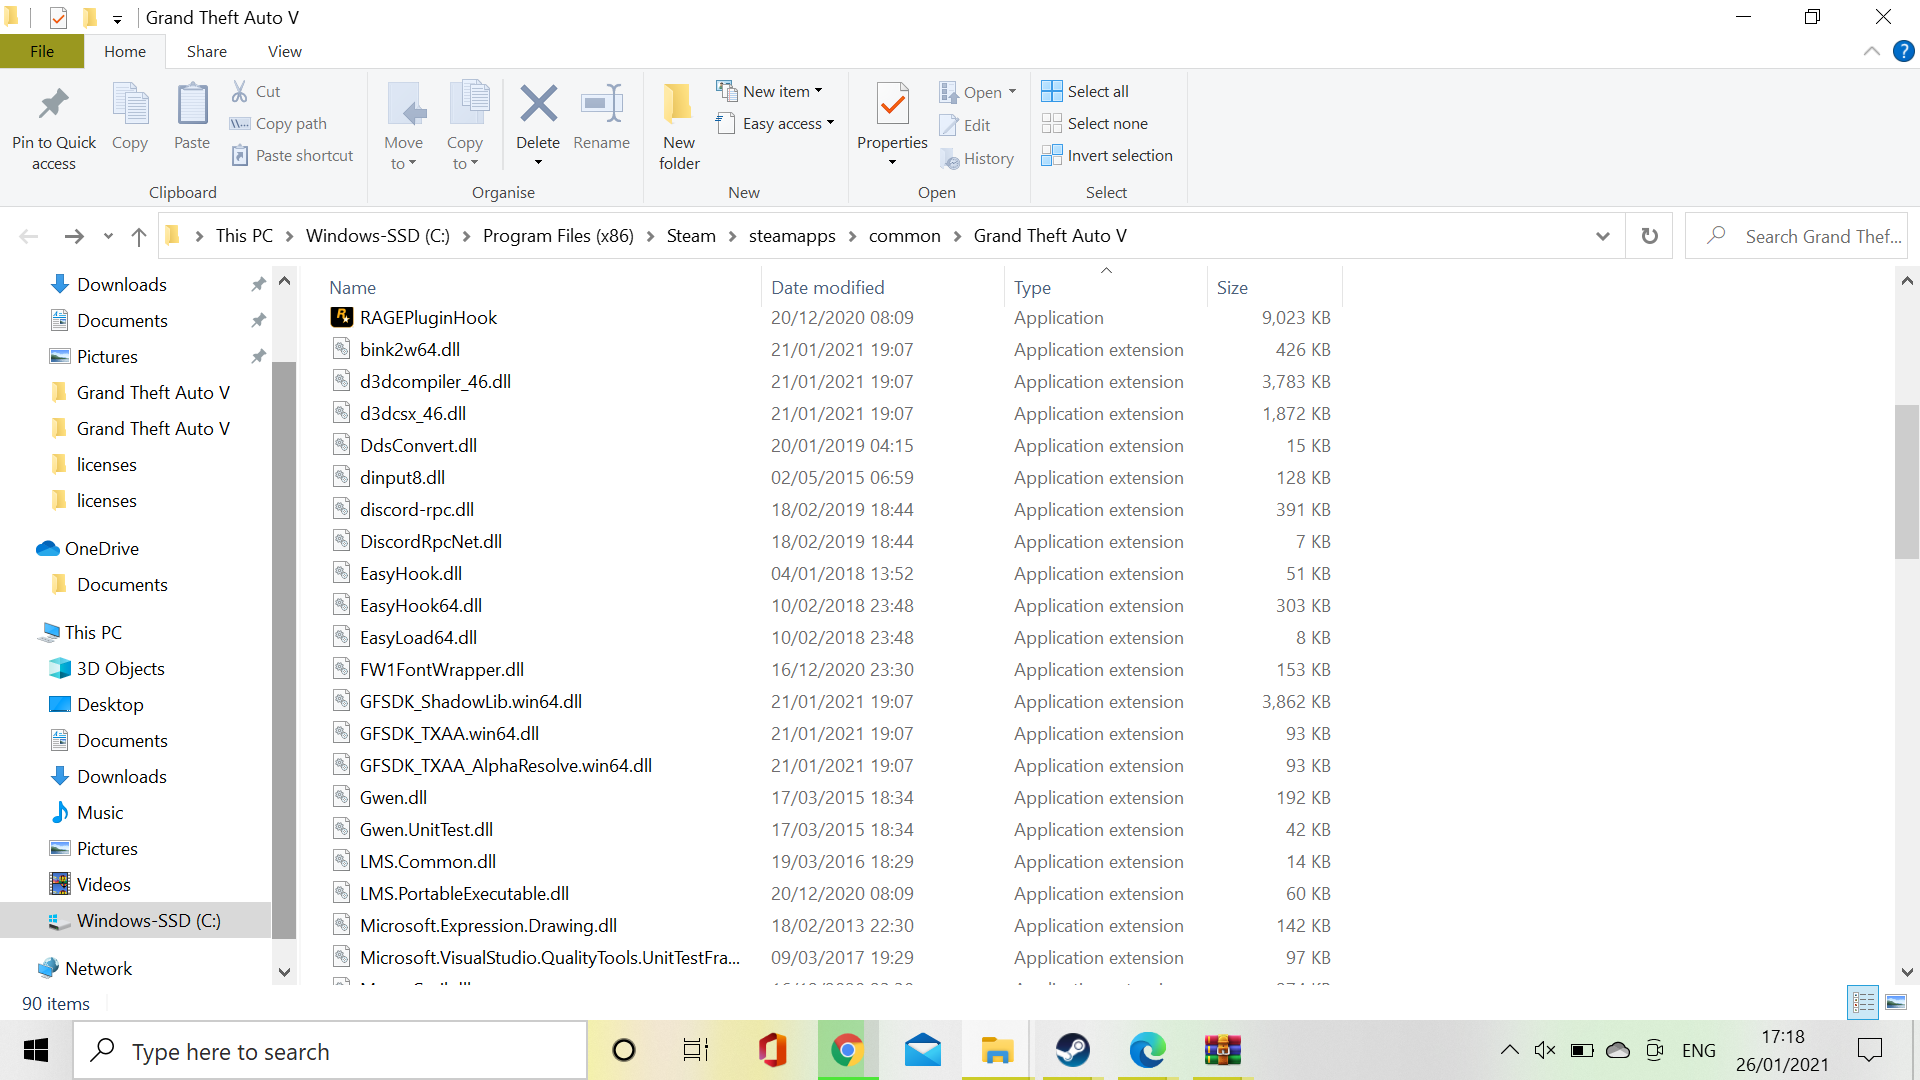Image resolution: width=1920 pixels, height=1080 pixels.
Task: Click the Paste clipboard icon
Action: pos(192,104)
